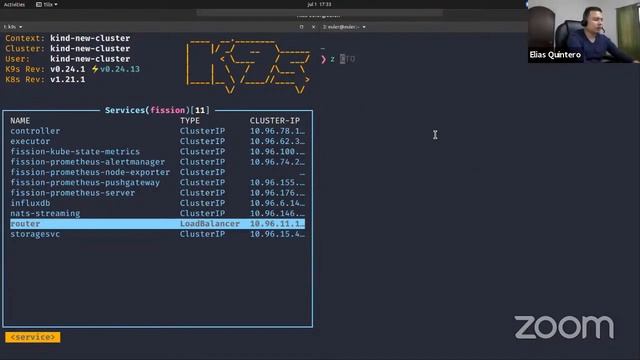This screenshot has height=360, width=640.
Task: Click the v0.24.13 update version text
Action: pos(120,69)
